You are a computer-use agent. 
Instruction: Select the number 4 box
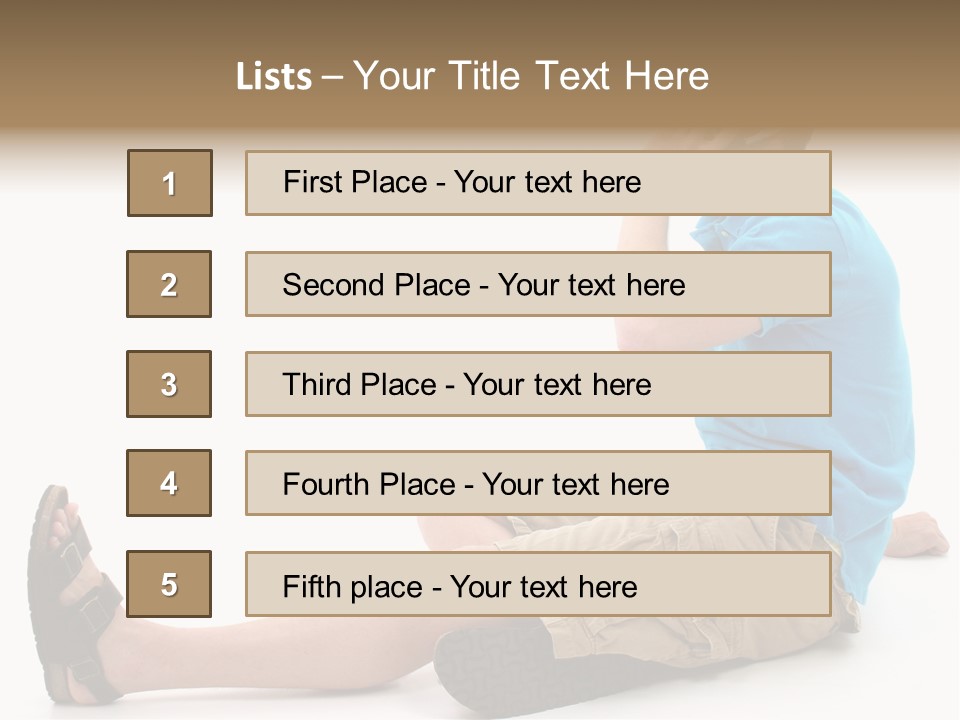169,483
